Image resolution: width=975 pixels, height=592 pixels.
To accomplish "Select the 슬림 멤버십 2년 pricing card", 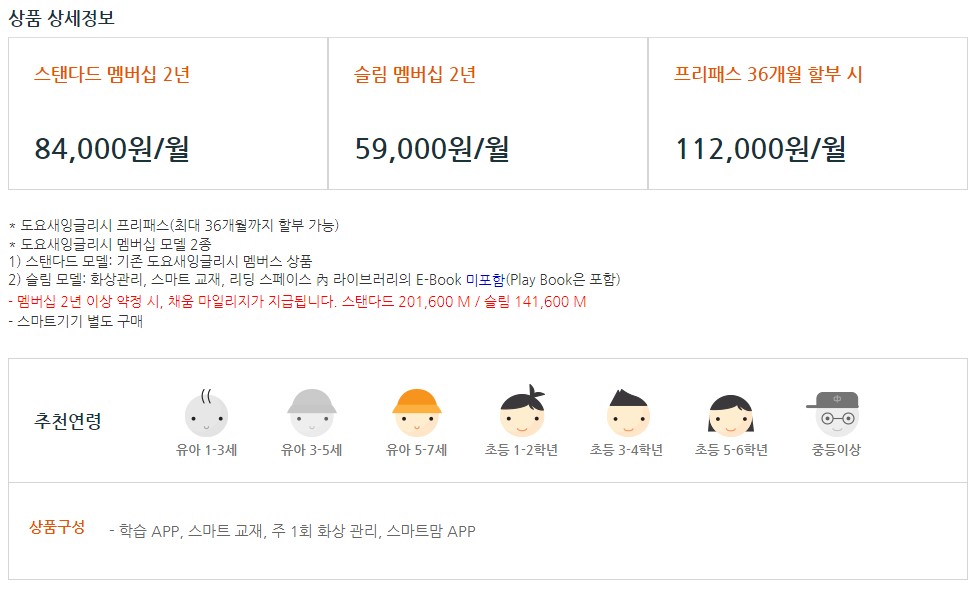I will tap(488, 113).
